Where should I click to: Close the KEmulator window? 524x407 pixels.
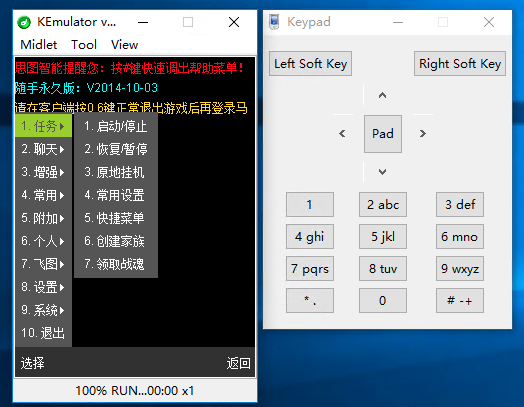234,22
